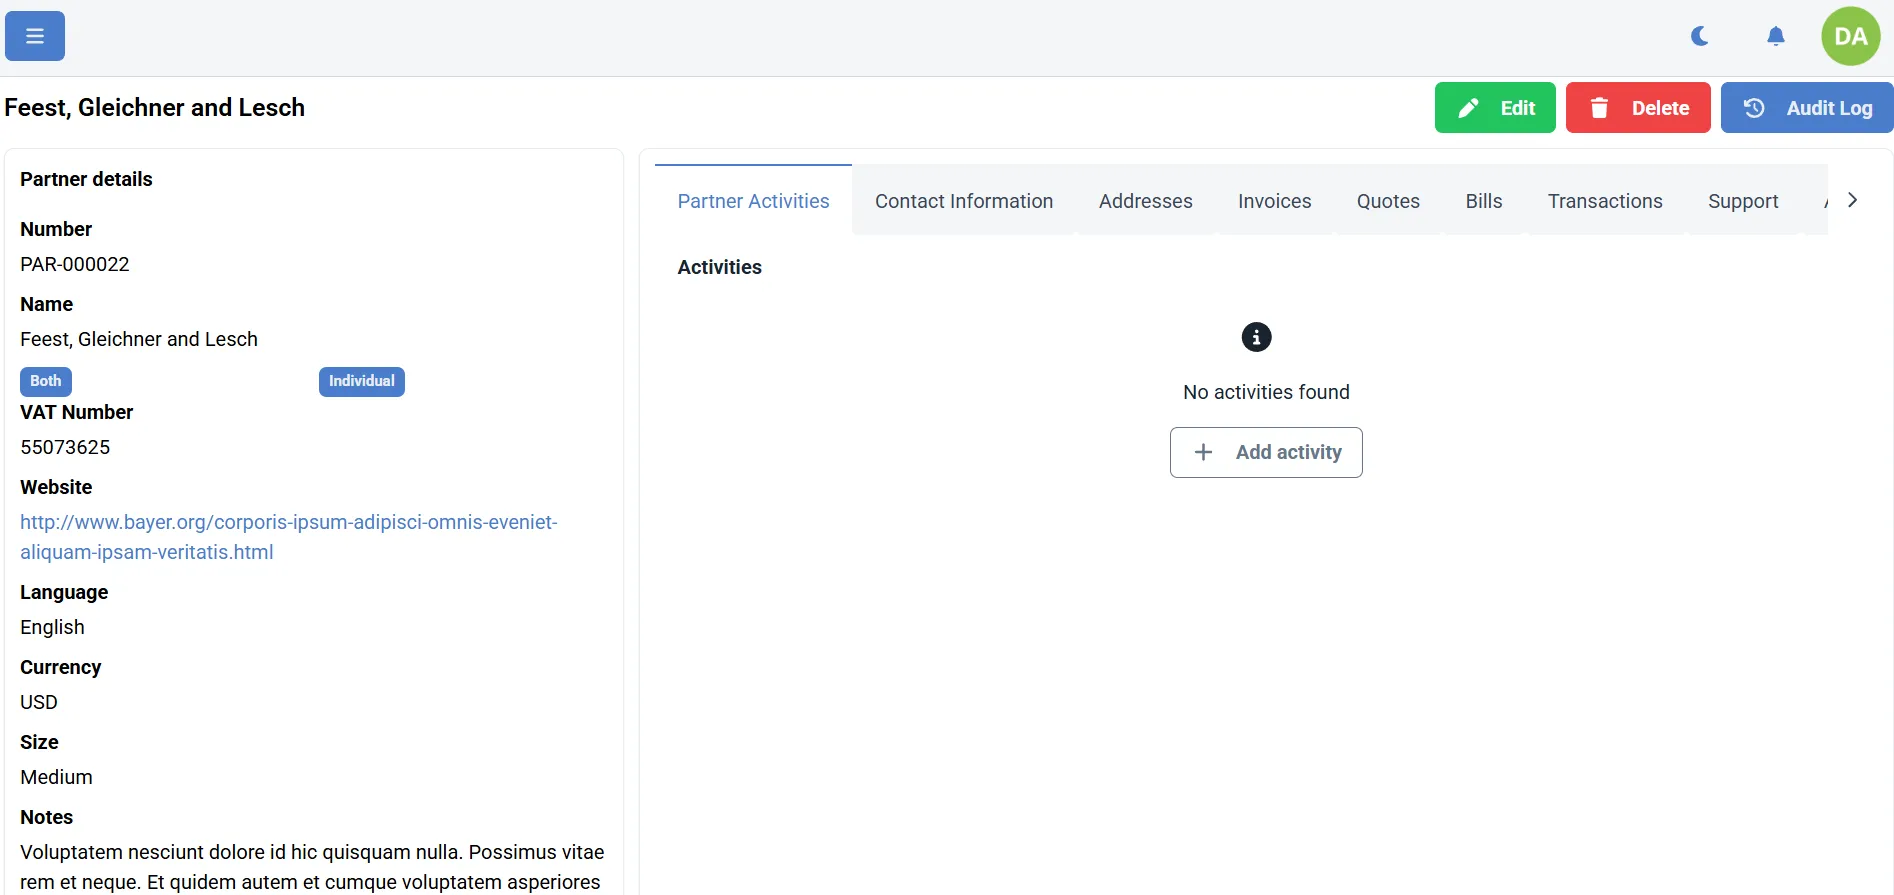Open the Addresses tab

click(1145, 201)
